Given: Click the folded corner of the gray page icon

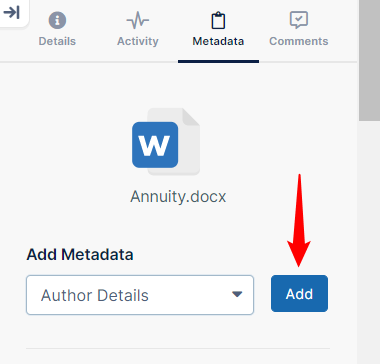Looking at the screenshot, I should tap(191, 117).
